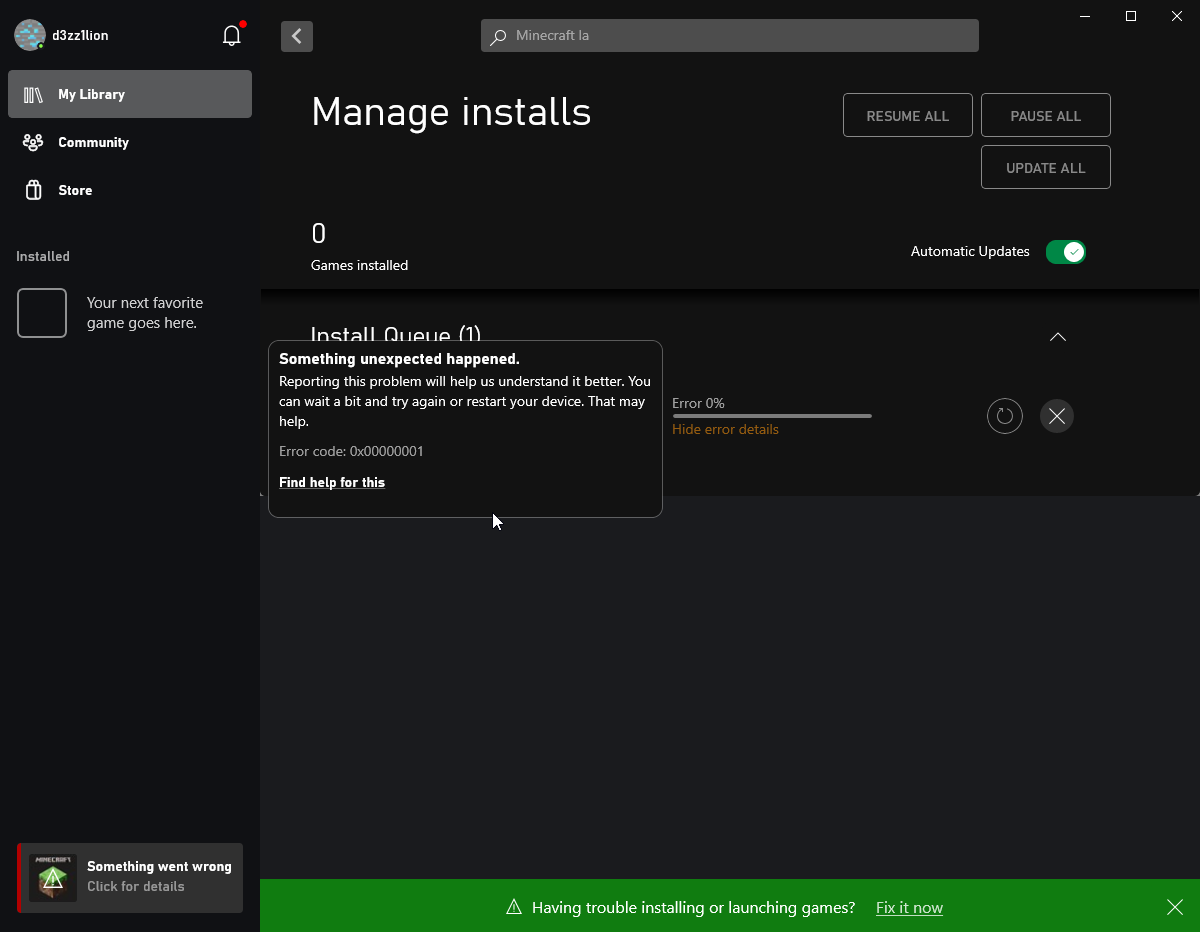This screenshot has width=1200, height=932.
Task: Turn off Automatic Updates toggle
Action: click(1065, 252)
